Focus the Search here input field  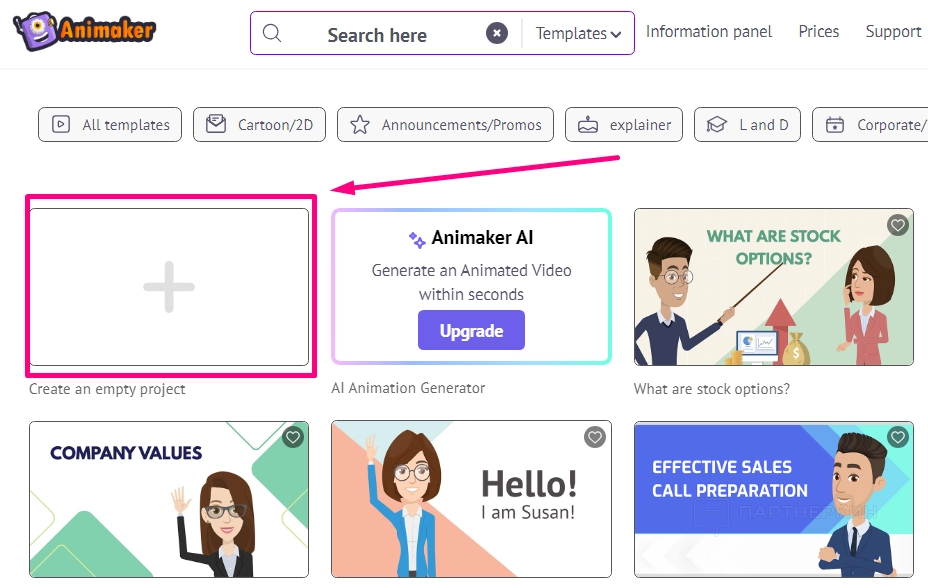click(377, 35)
